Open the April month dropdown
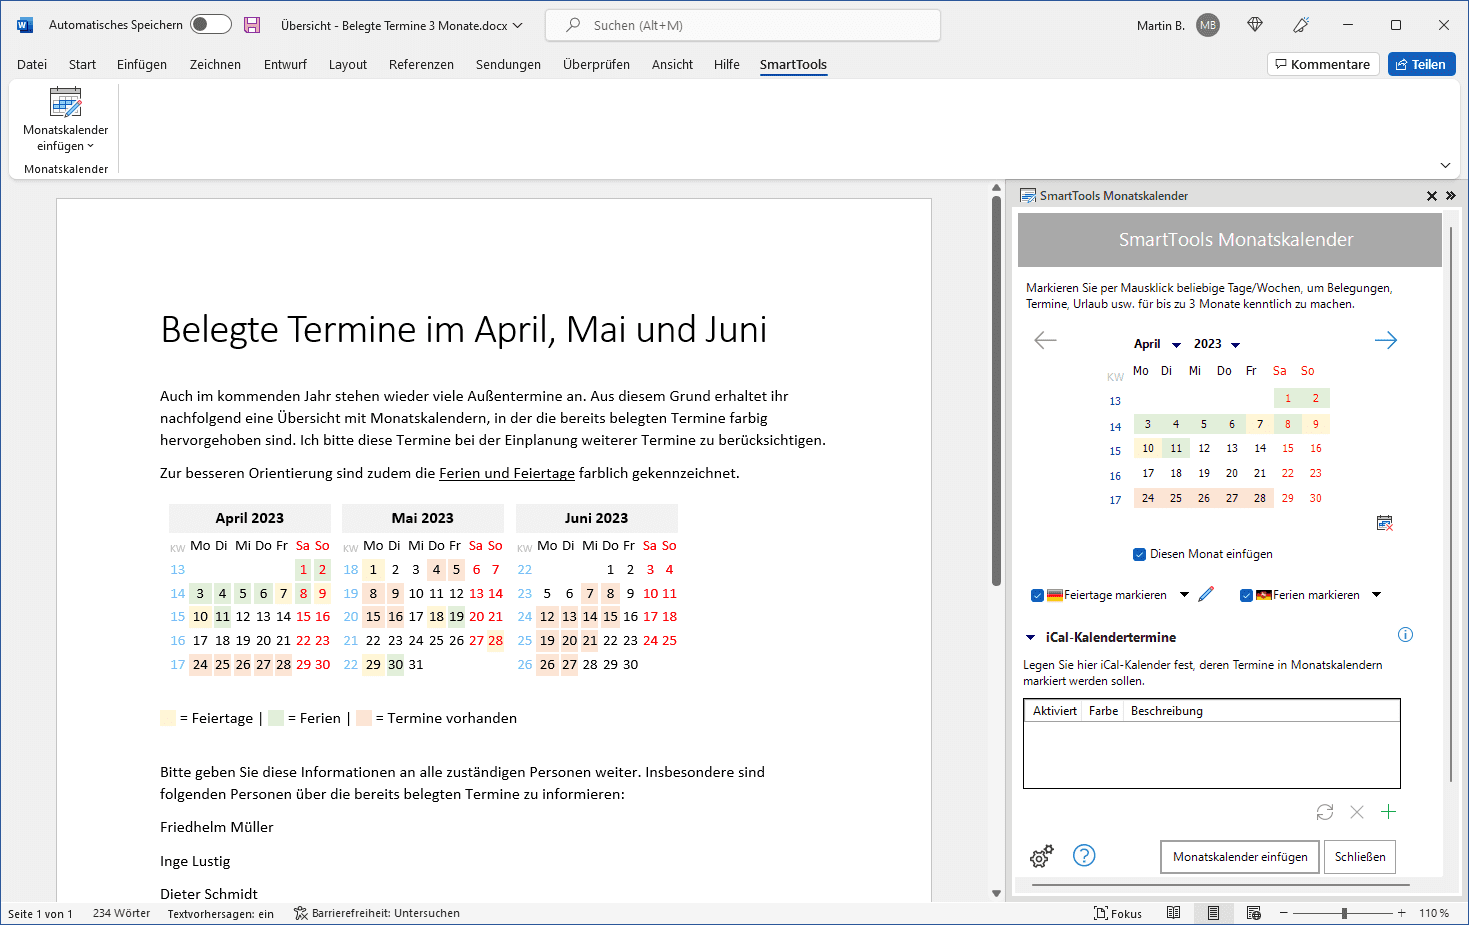This screenshot has width=1469, height=925. pos(1176,345)
